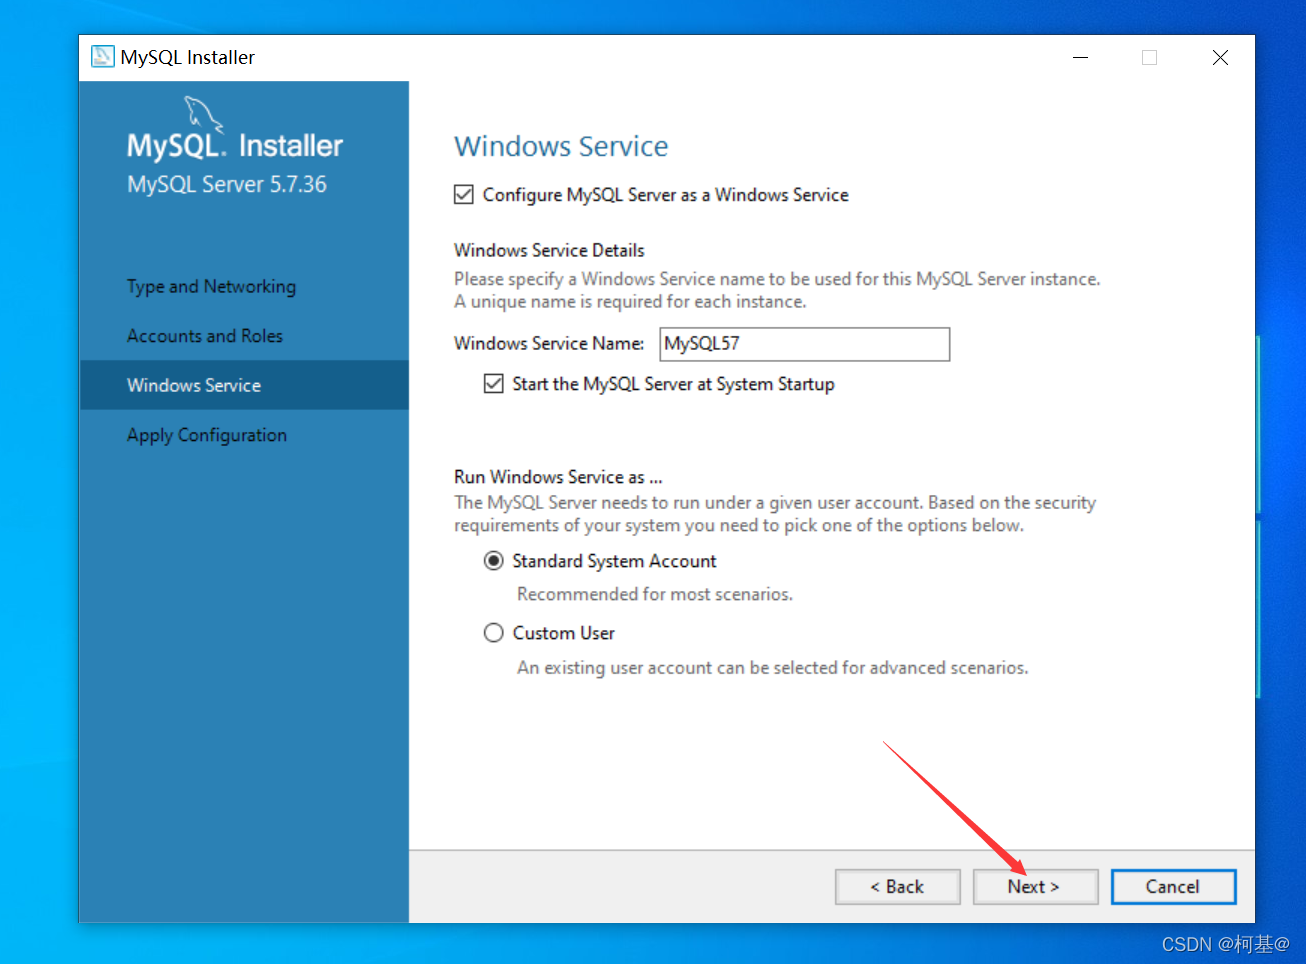Screen dimensions: 1306x964
Task: Click 'MySQL Server 5.7.36' sidebar text
Action: pyautogui.click(x=227, y=185)
